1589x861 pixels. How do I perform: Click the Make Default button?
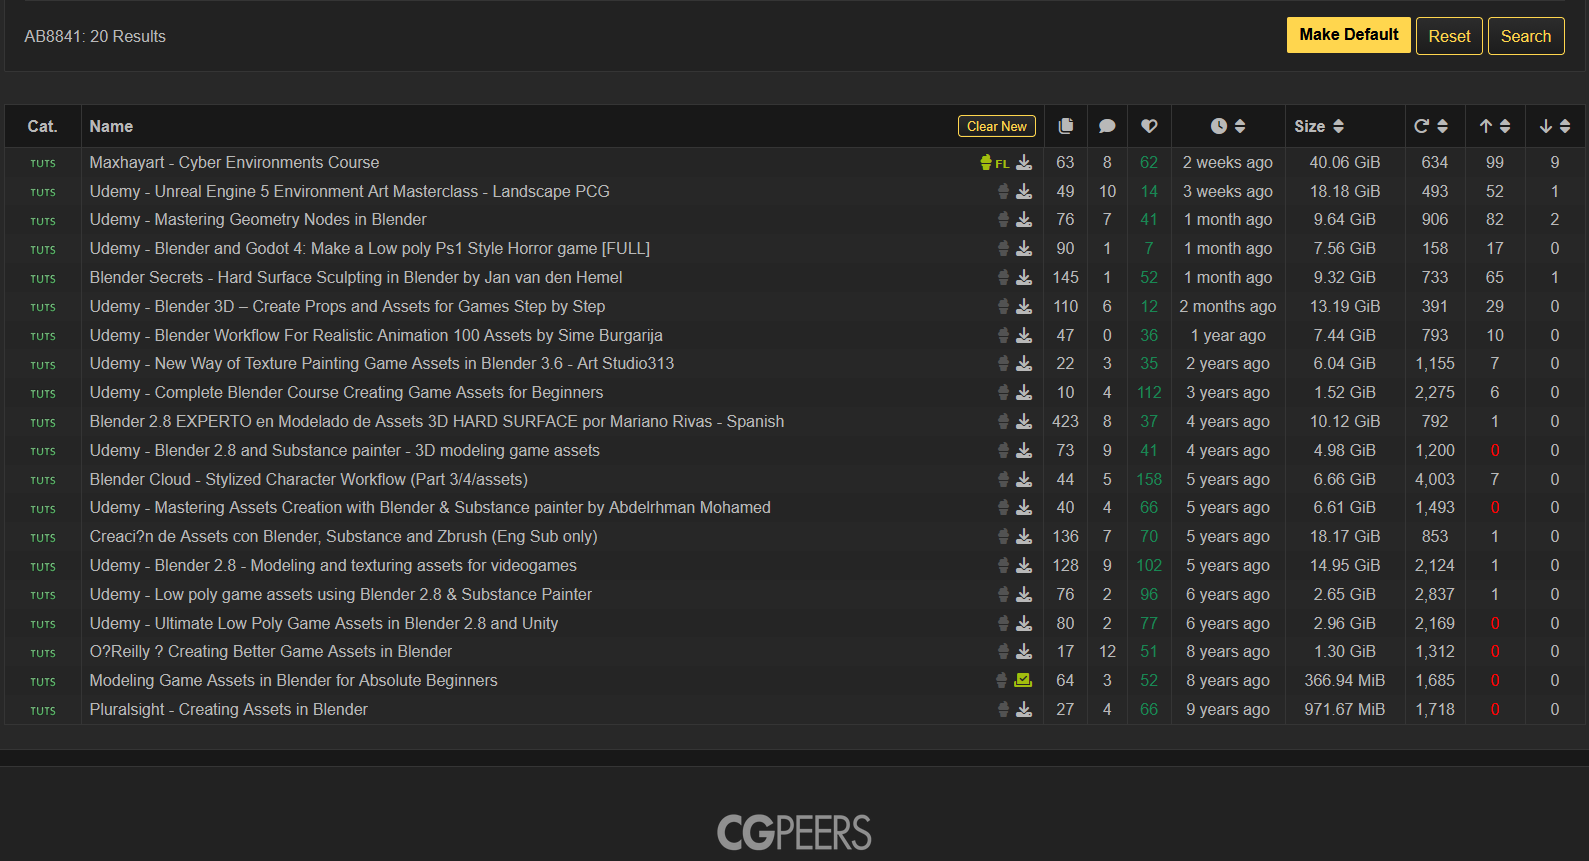point(1349,35)
